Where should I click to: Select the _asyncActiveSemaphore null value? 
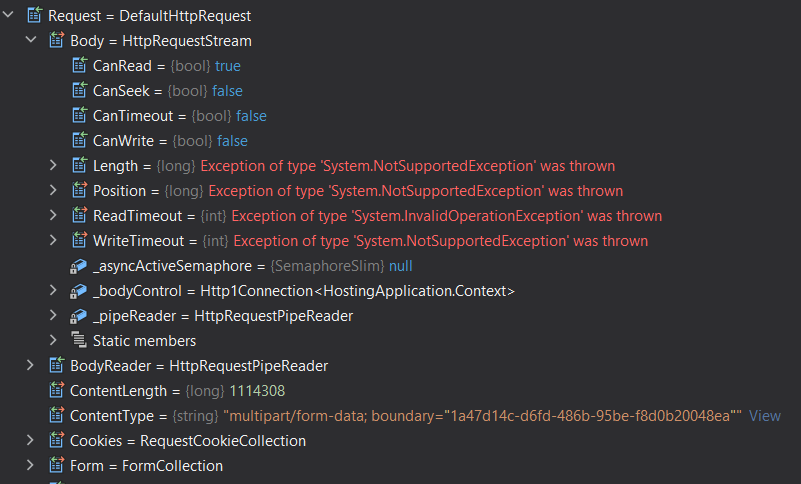coord(401,266)
